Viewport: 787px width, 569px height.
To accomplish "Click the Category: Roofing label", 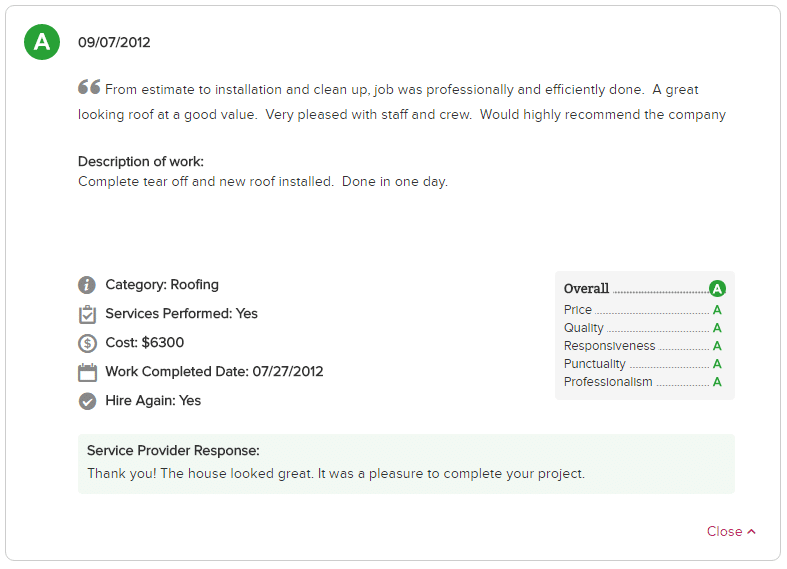I will click(162, 285).
